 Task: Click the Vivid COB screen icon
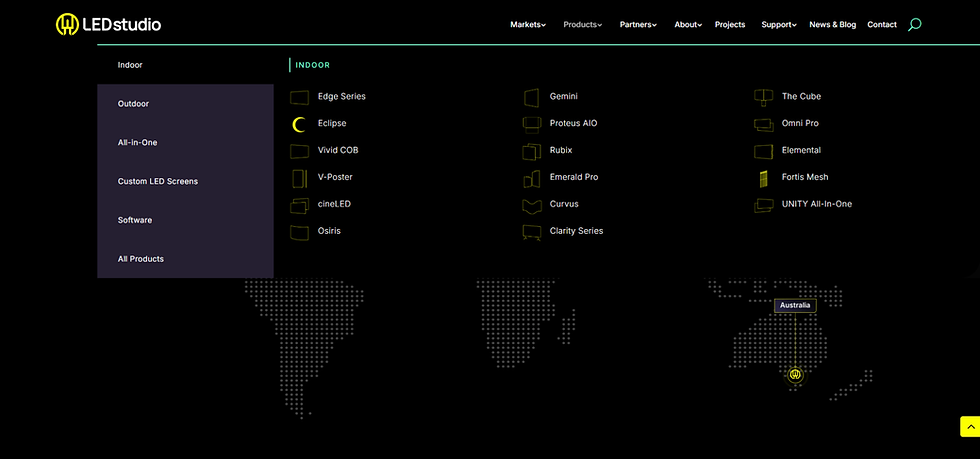click(x=299, y=151)
